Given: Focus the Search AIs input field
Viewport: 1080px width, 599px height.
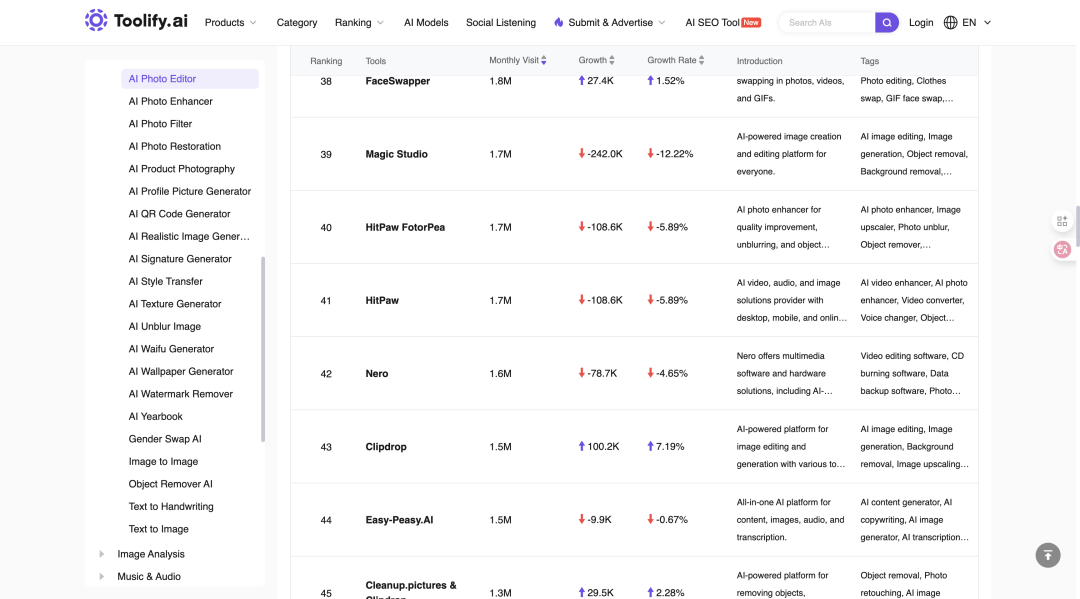Looking at the screenshot, I should (x=829, y=23).
